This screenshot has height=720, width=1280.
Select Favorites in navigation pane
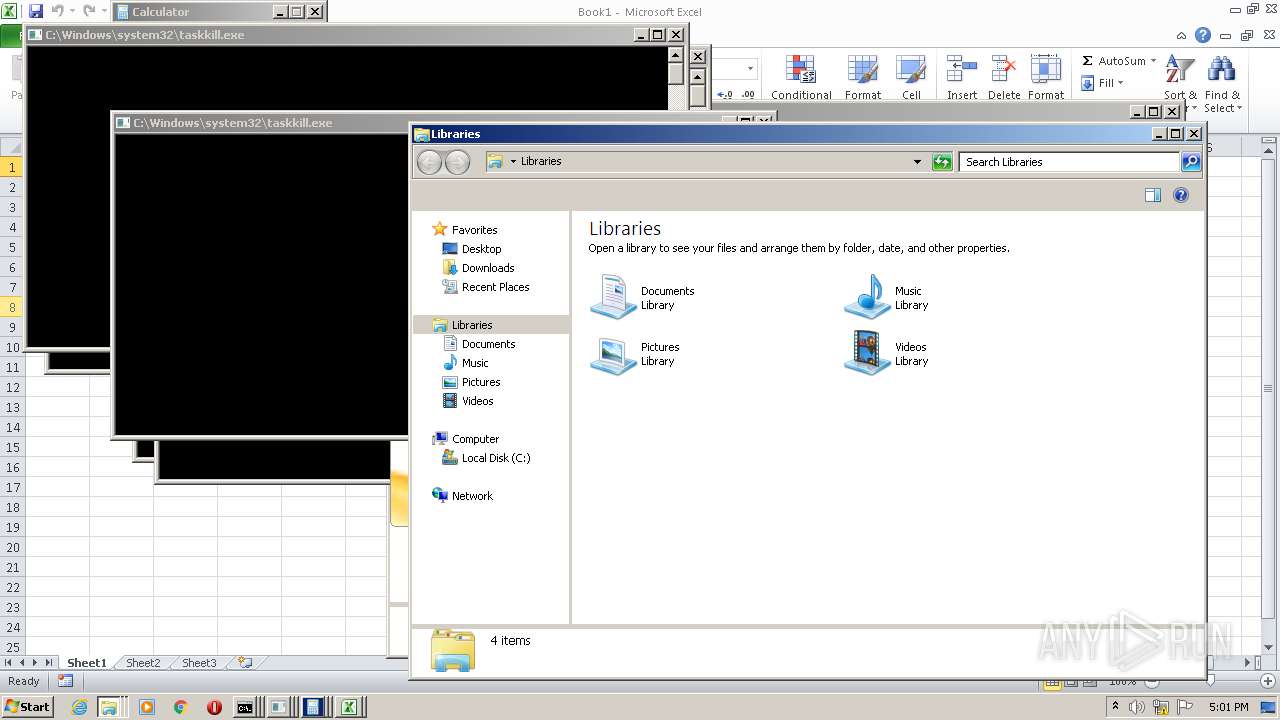coord(474,230)
